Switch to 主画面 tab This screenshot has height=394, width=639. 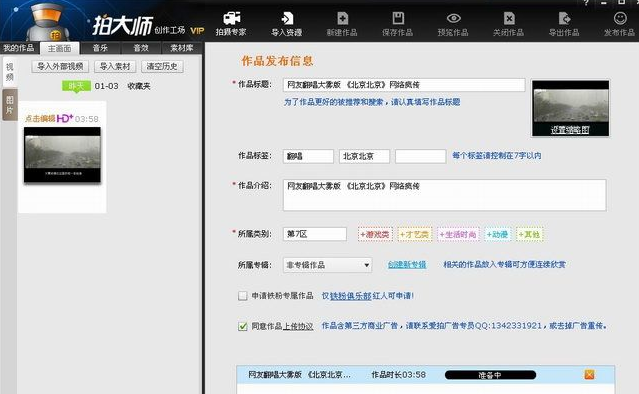pos(59,48)
